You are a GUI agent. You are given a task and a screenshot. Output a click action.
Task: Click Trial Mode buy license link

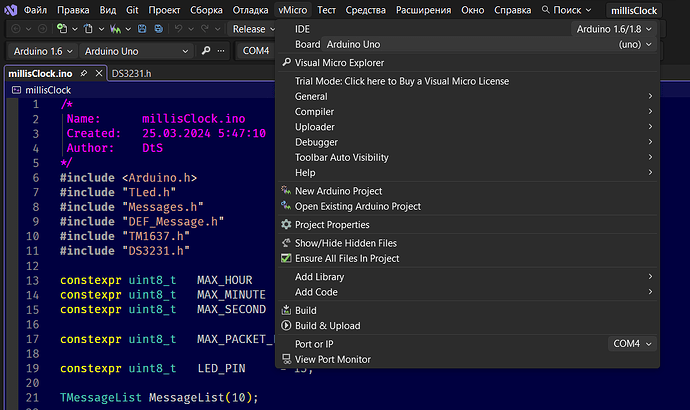pos(401,81)
